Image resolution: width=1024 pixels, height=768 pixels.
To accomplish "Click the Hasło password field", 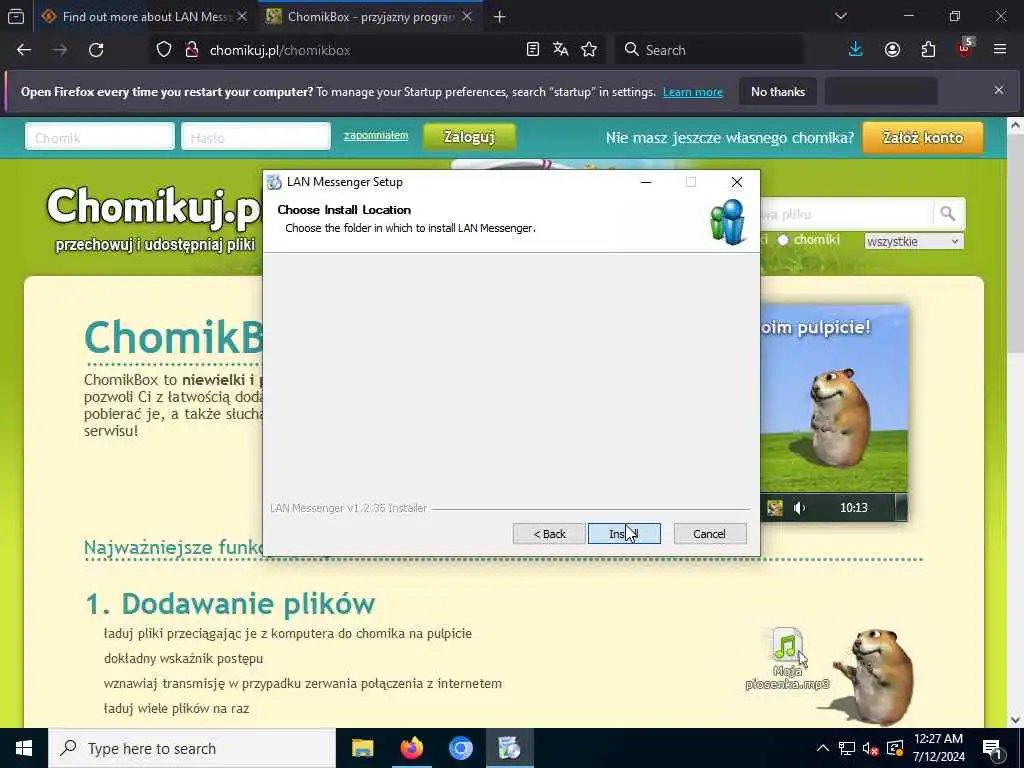I will pos(255,137).
